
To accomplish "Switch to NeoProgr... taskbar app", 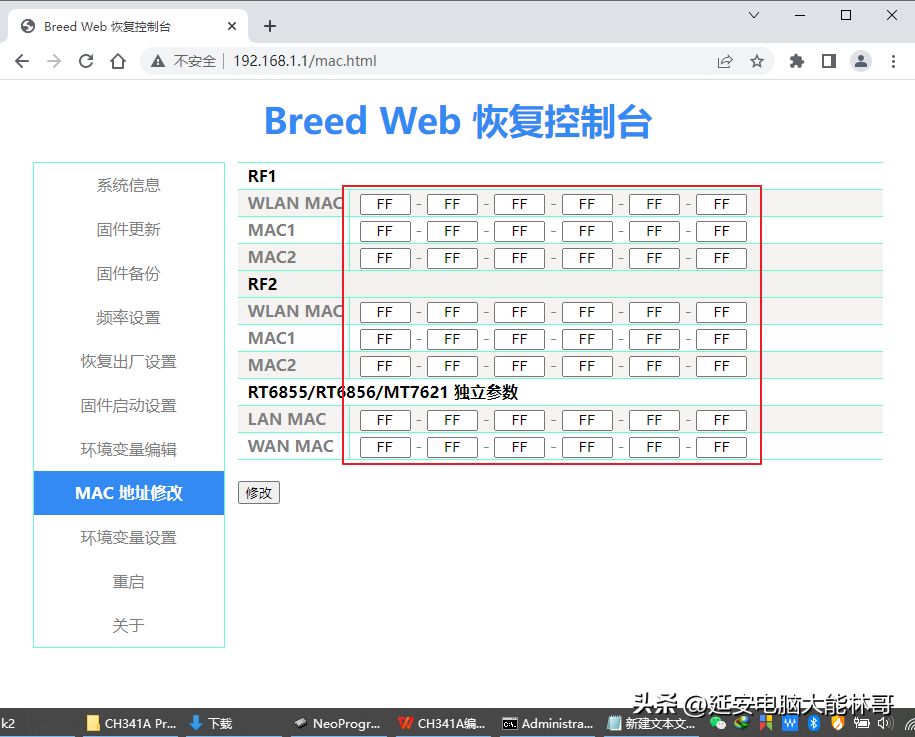I will coord(337,724).
